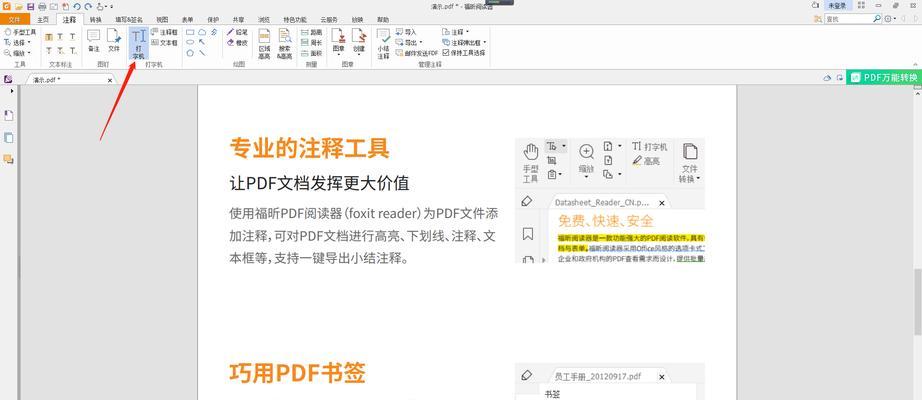Image resolution: width=922 pixels, height=400 pixels.
Task: Click the vertical scrollbar thumb of document
Action: [x=917, y=302]
